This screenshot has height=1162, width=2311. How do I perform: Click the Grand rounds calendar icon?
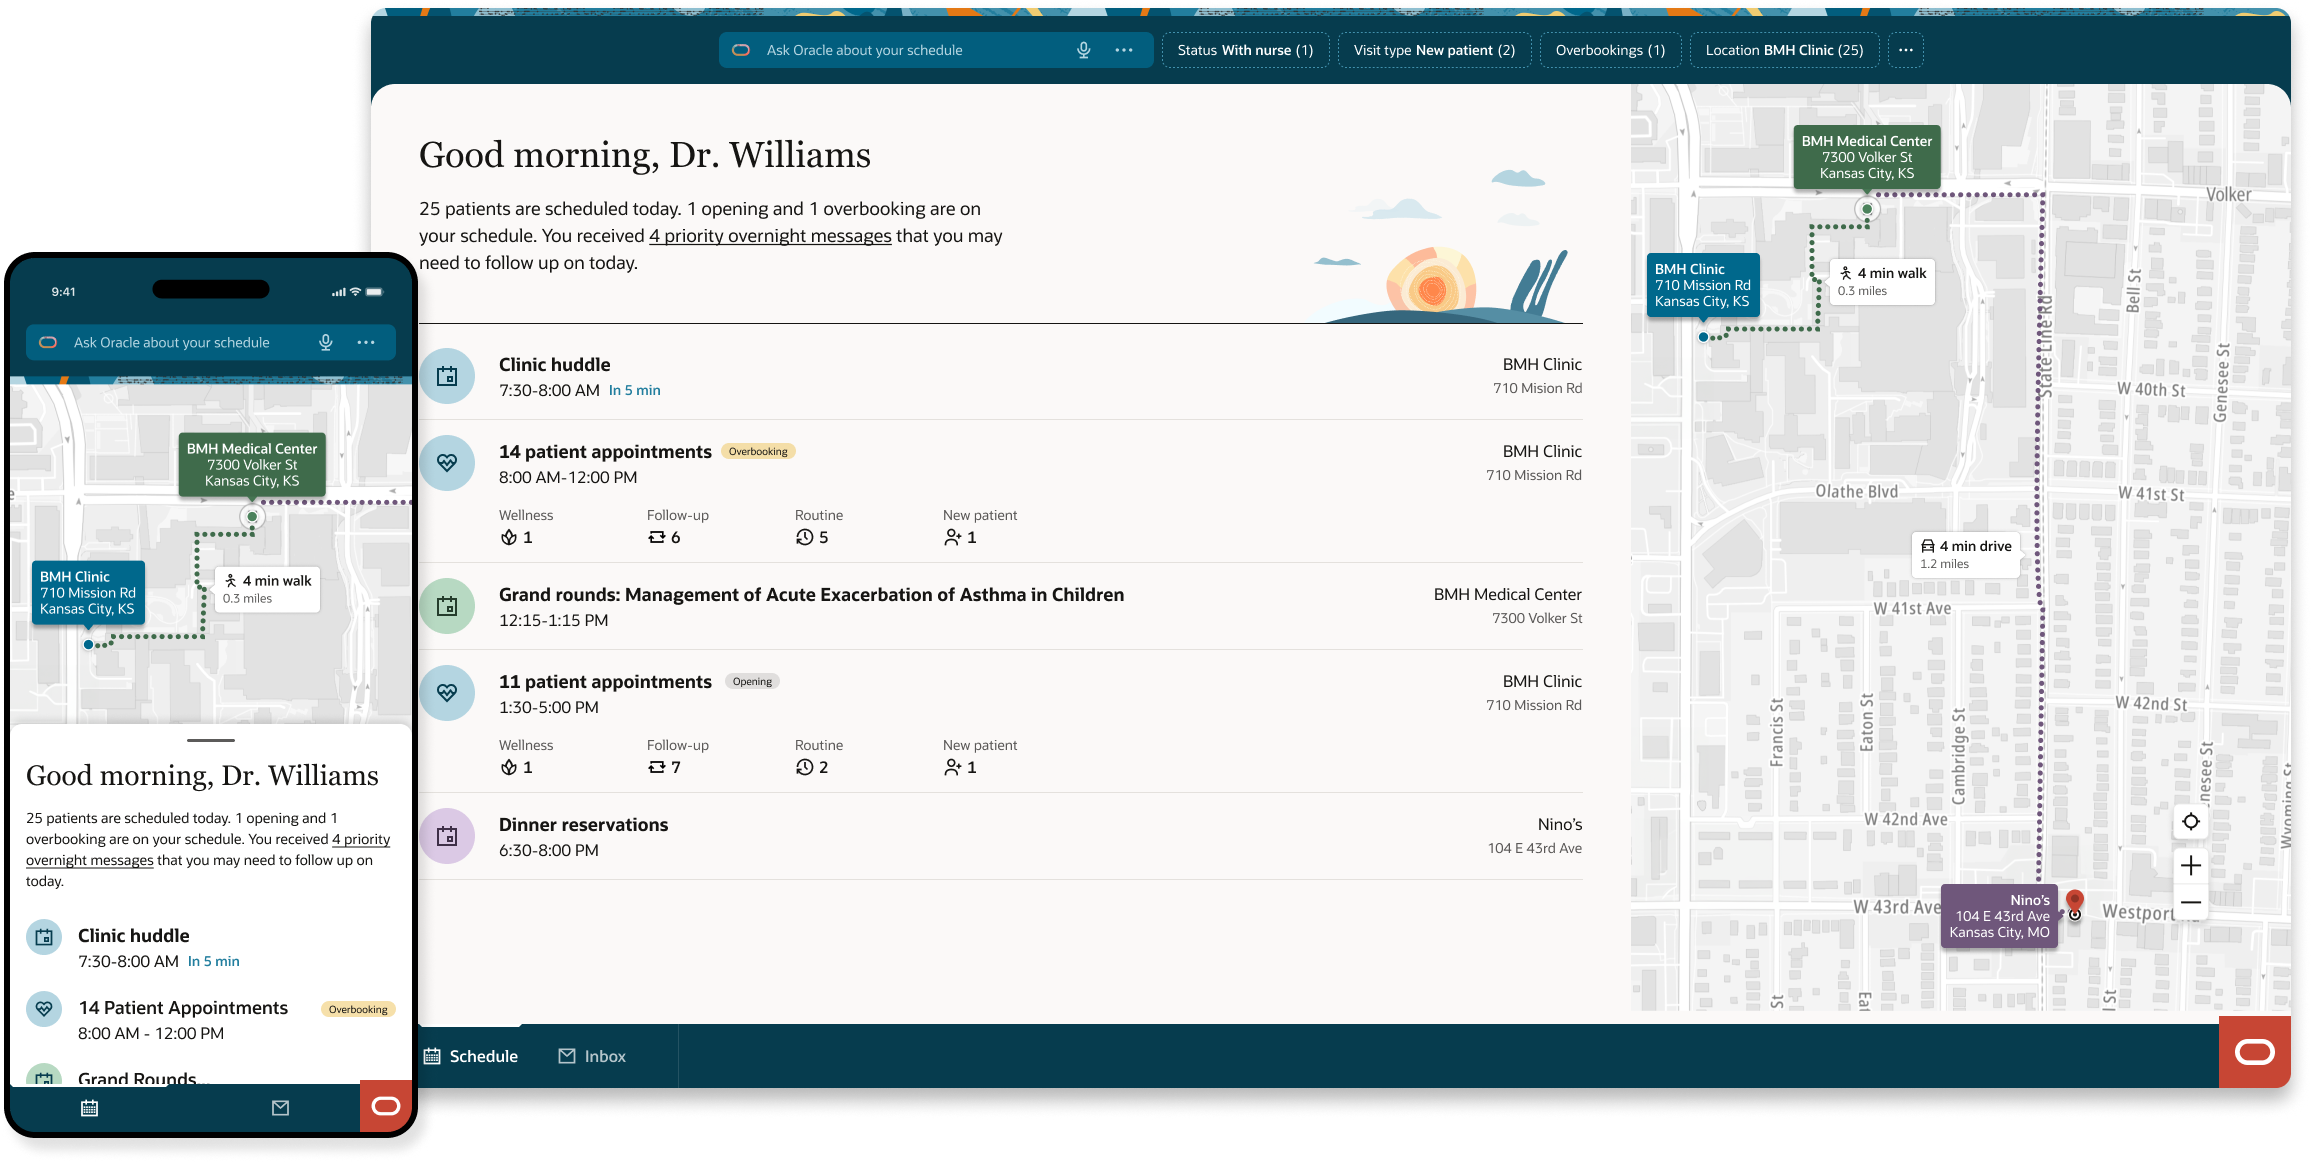pos(447,606)
